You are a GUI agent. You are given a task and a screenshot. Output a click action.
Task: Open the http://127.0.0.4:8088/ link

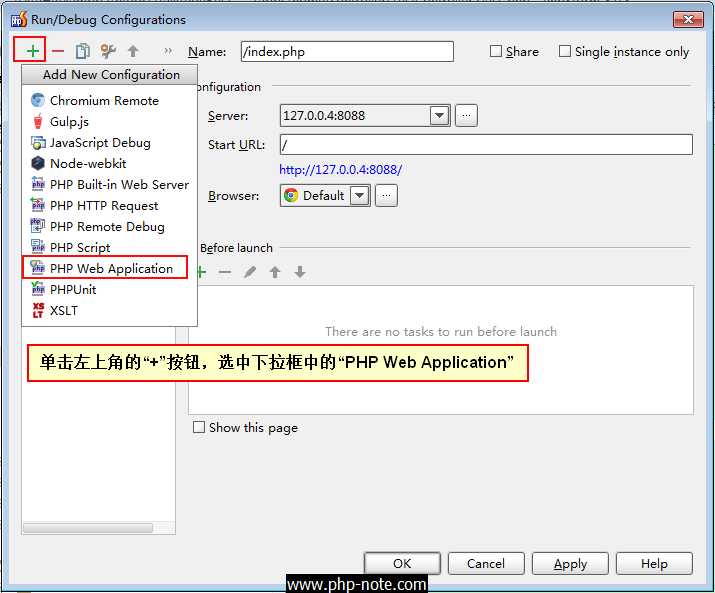pos(340,170)
